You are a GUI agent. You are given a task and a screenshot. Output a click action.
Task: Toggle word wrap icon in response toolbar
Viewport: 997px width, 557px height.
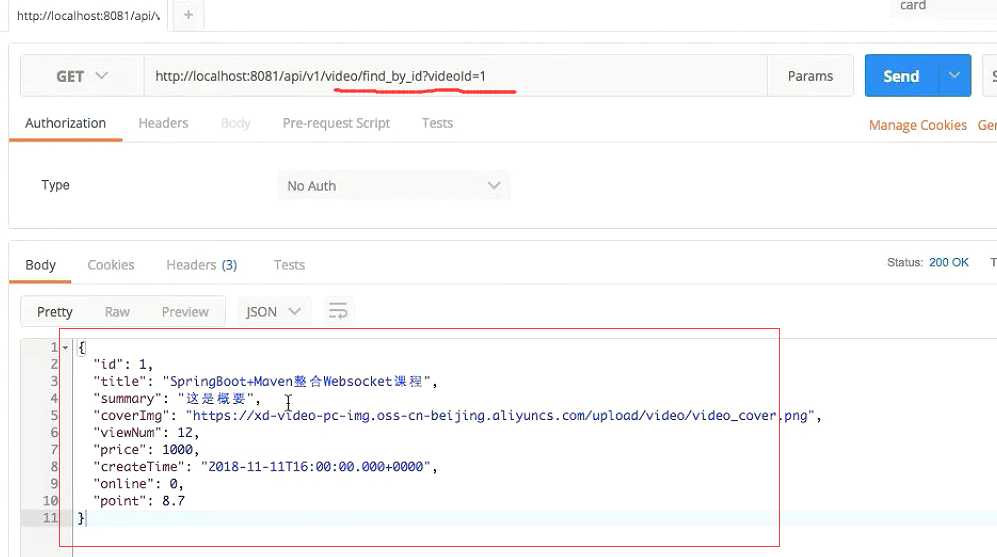coord(338,311)
